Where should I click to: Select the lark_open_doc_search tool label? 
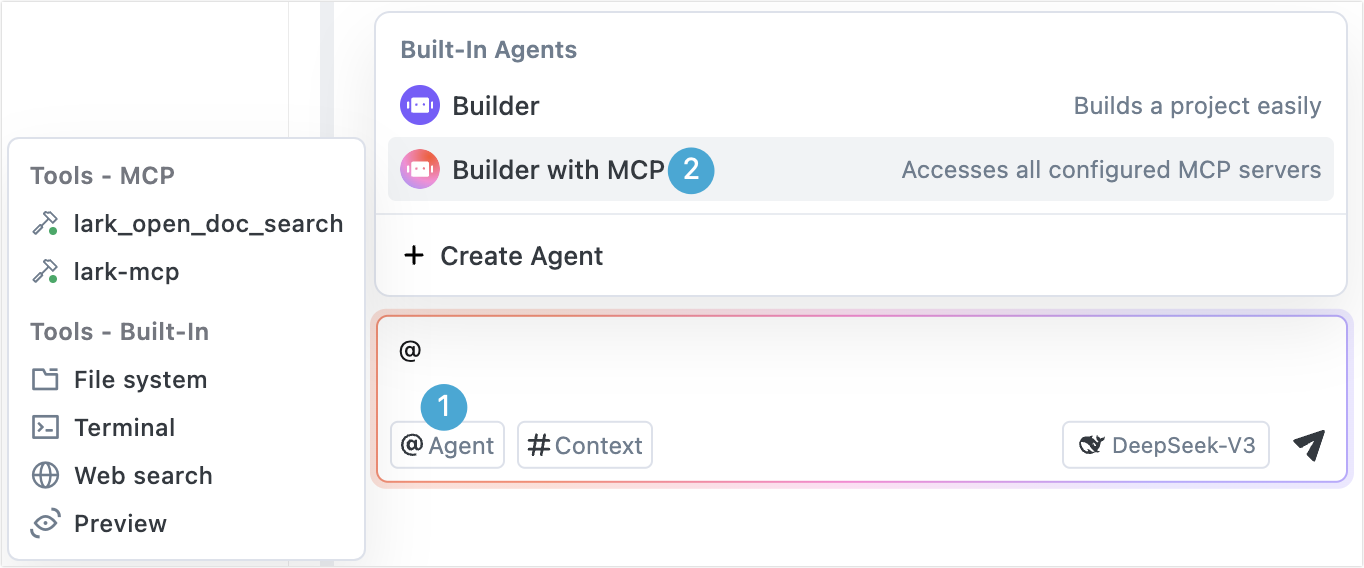pyautogui.click(x=208, y=224)
